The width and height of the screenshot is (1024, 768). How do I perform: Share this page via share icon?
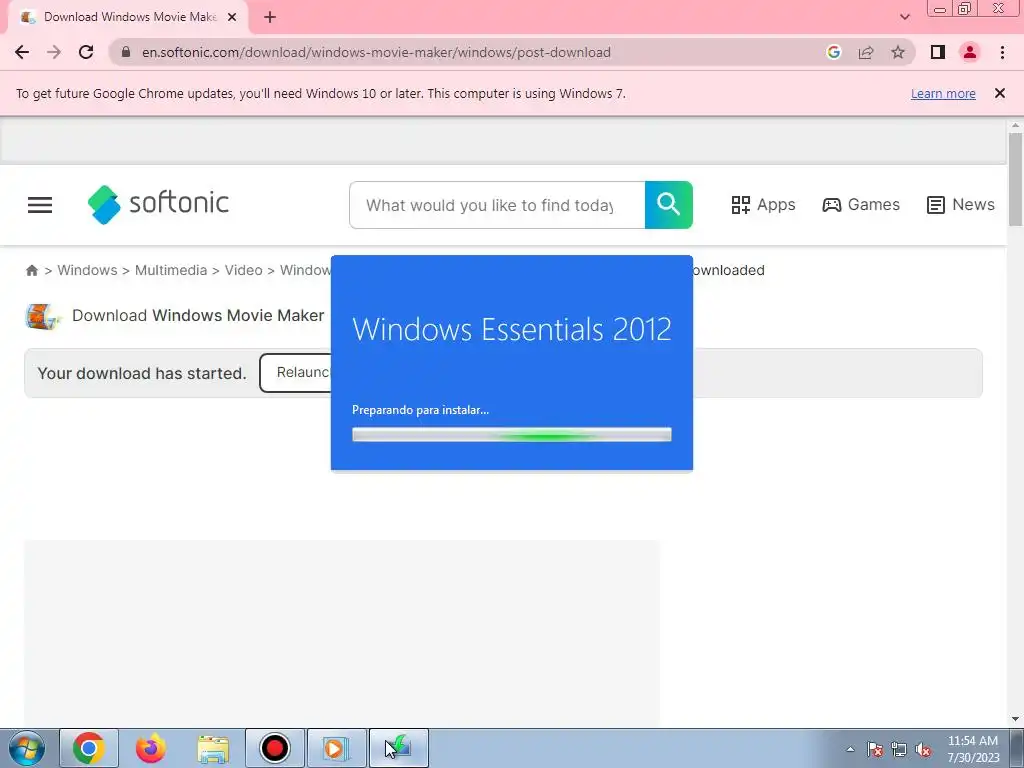(x=866, y=52)
